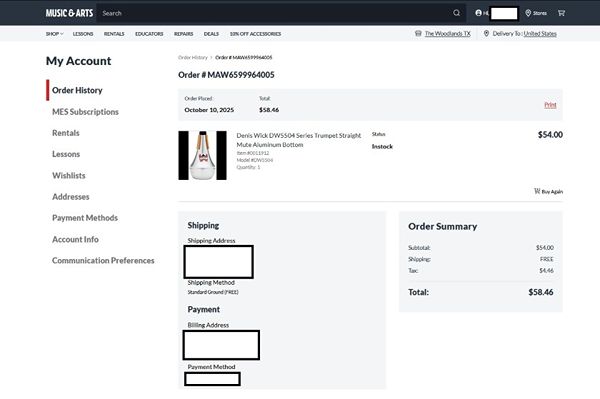Click the Order Summary Total $58.46 value

tap(541, 292)
